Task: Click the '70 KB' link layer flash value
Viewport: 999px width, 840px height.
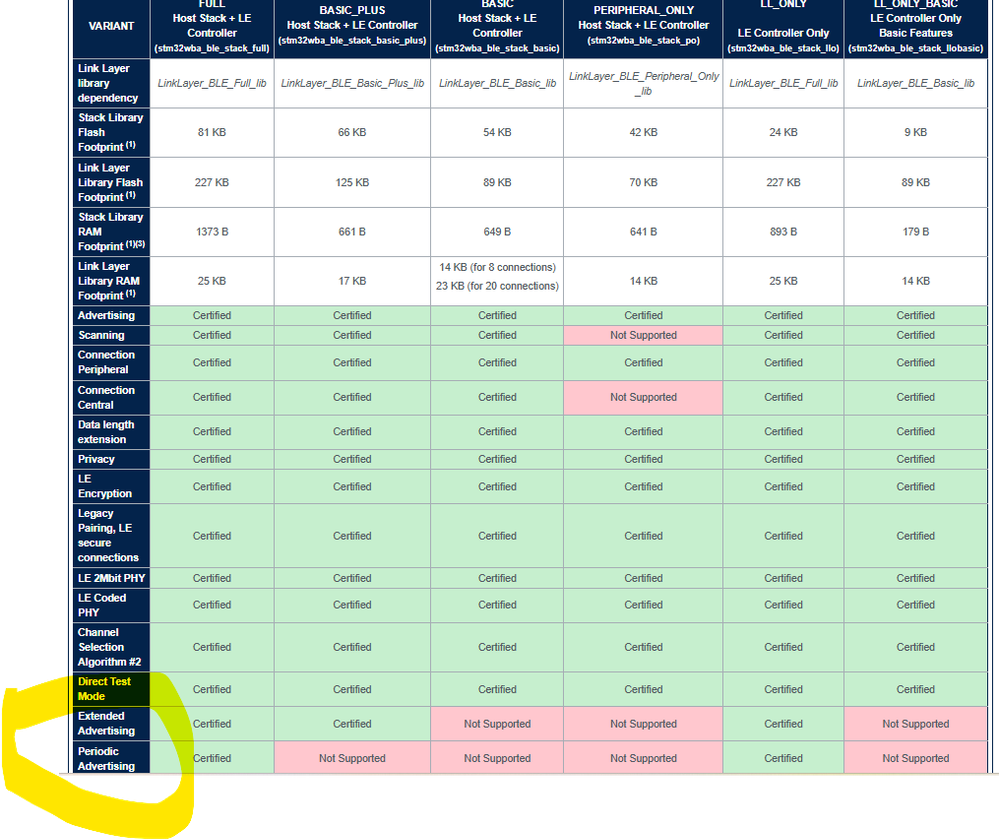Action: (x=643, y=182)
